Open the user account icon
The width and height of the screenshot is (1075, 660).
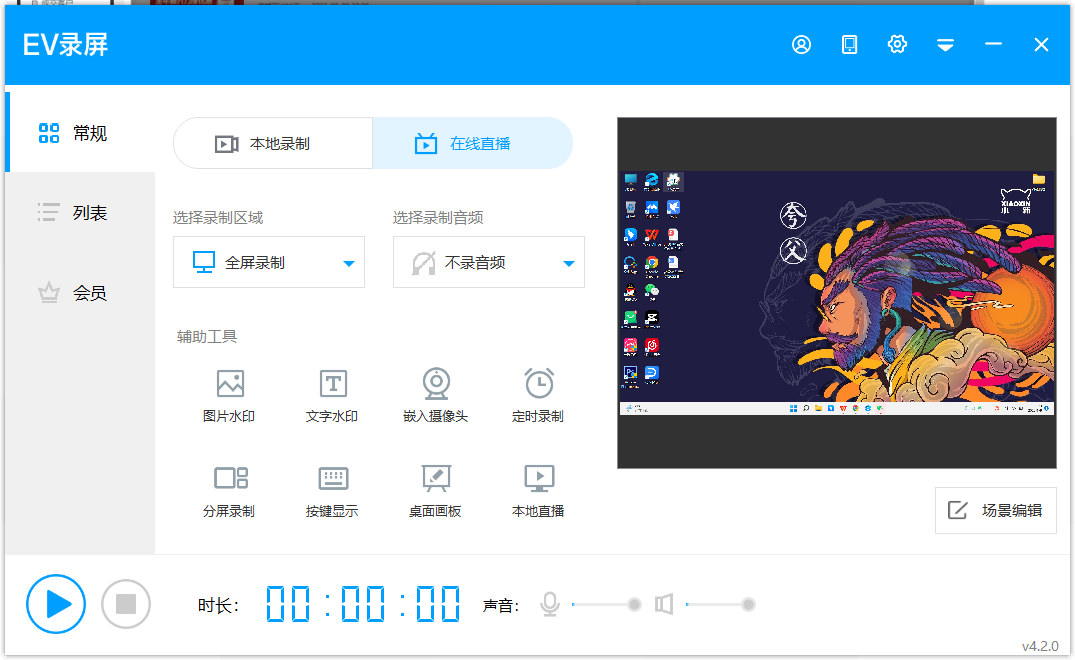click(801, 45)
